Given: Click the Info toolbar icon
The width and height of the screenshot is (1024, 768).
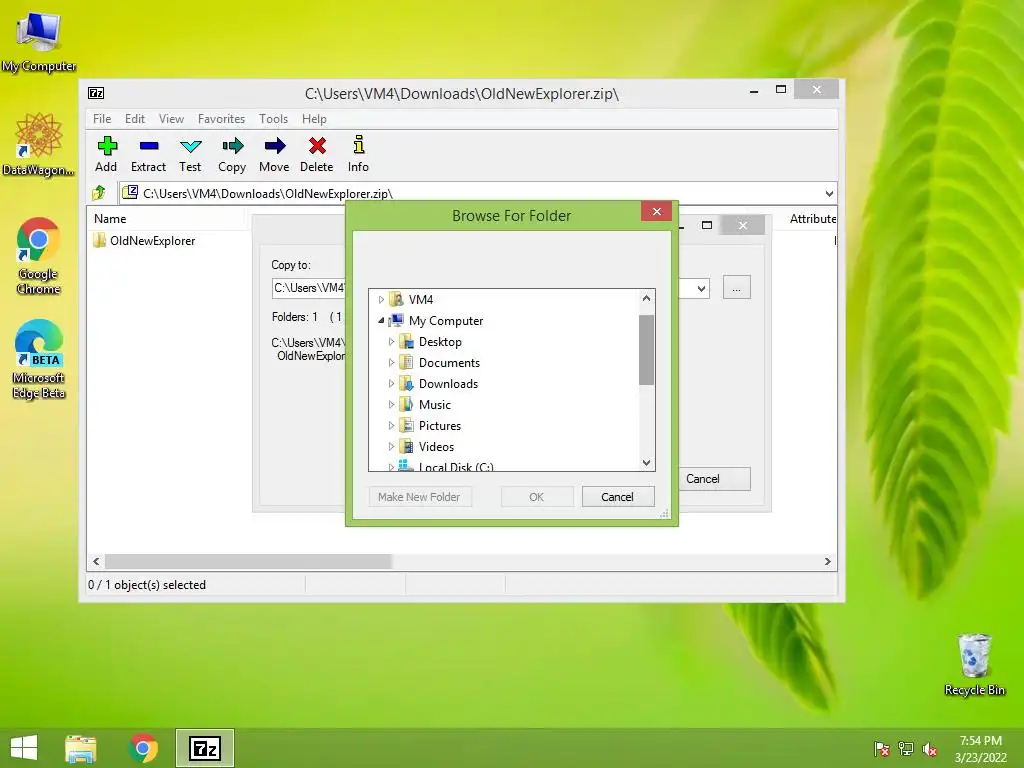Looking at the screenshot, I should click(x=358, y=155).
